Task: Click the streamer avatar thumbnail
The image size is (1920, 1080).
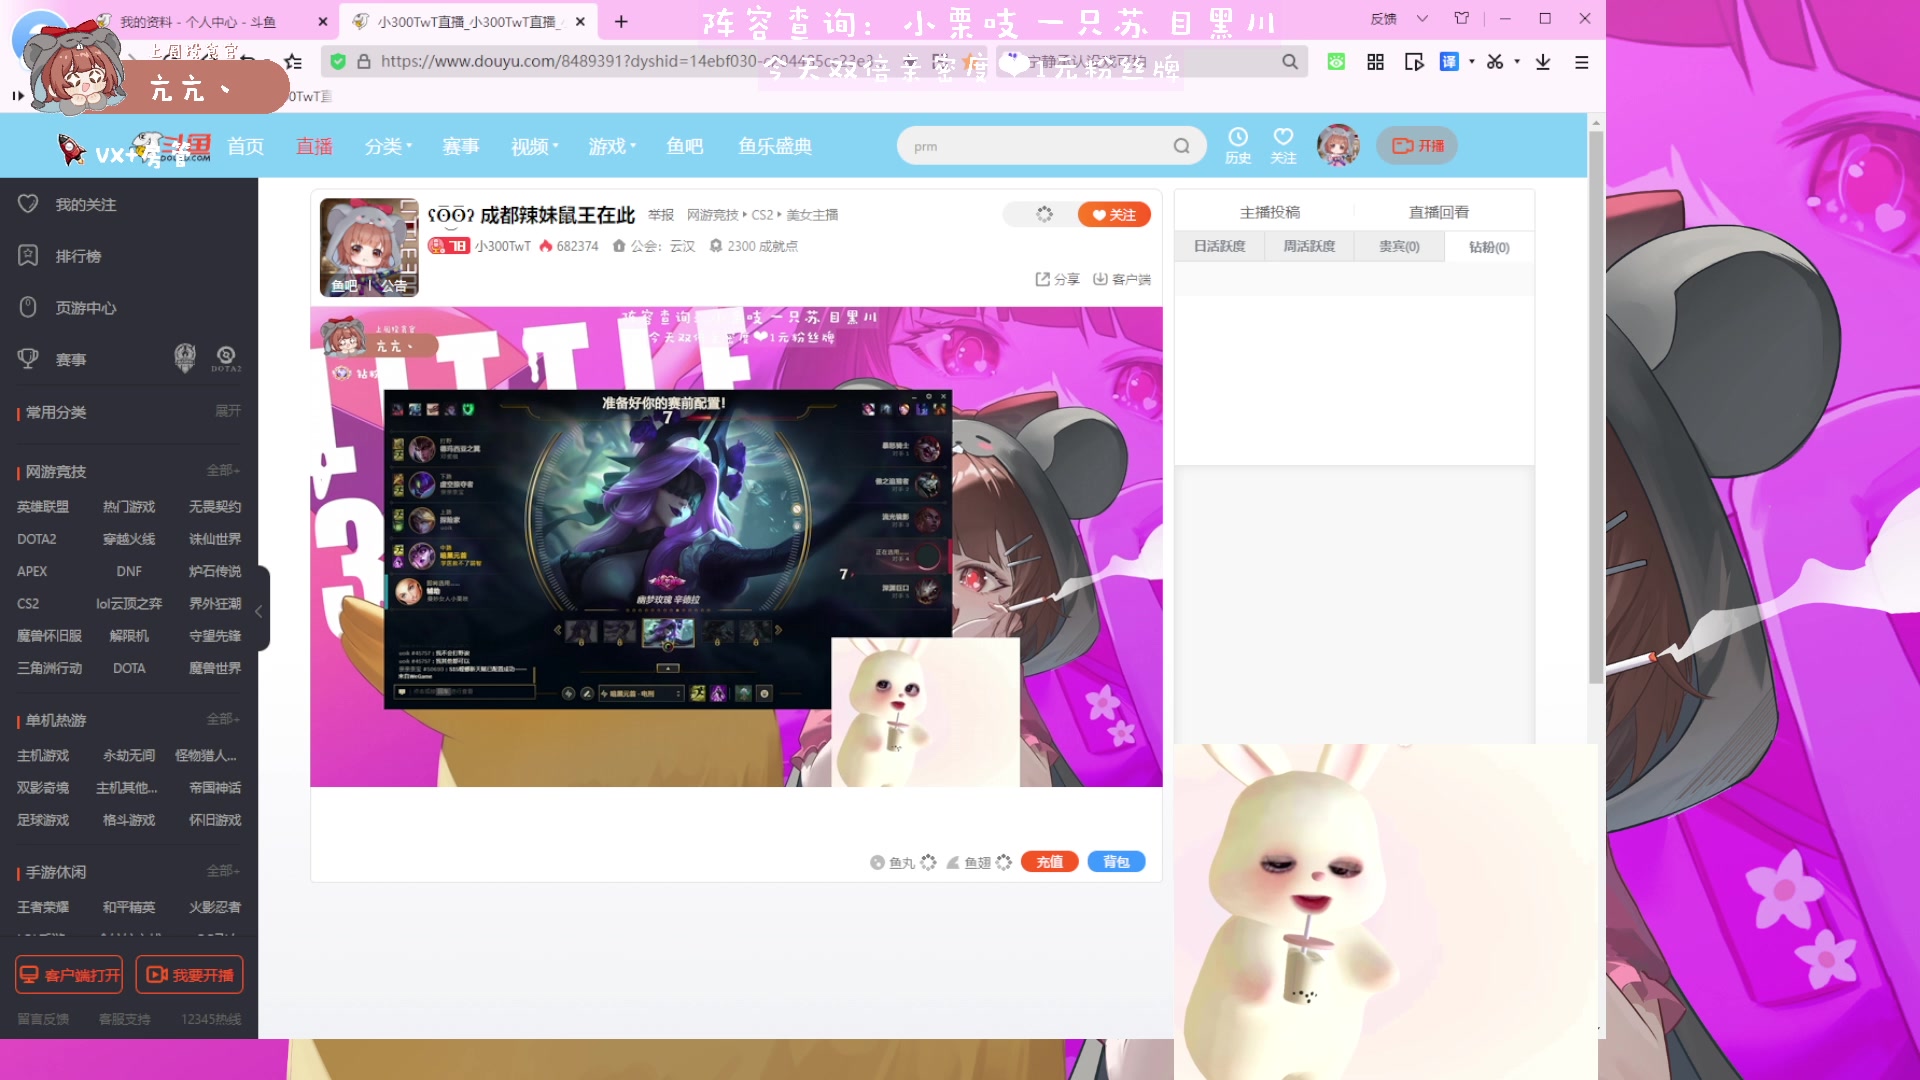Action: point(369,247)
